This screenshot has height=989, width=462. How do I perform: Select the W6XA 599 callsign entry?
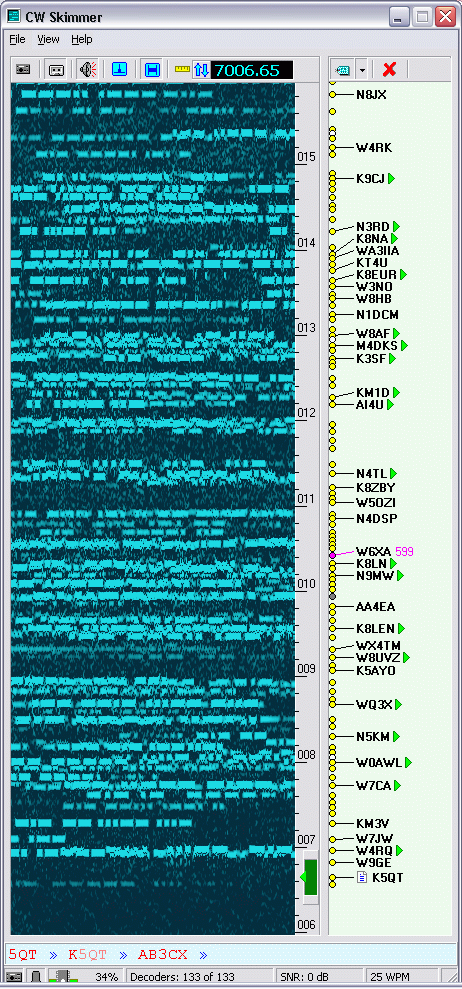click(384, 552)
